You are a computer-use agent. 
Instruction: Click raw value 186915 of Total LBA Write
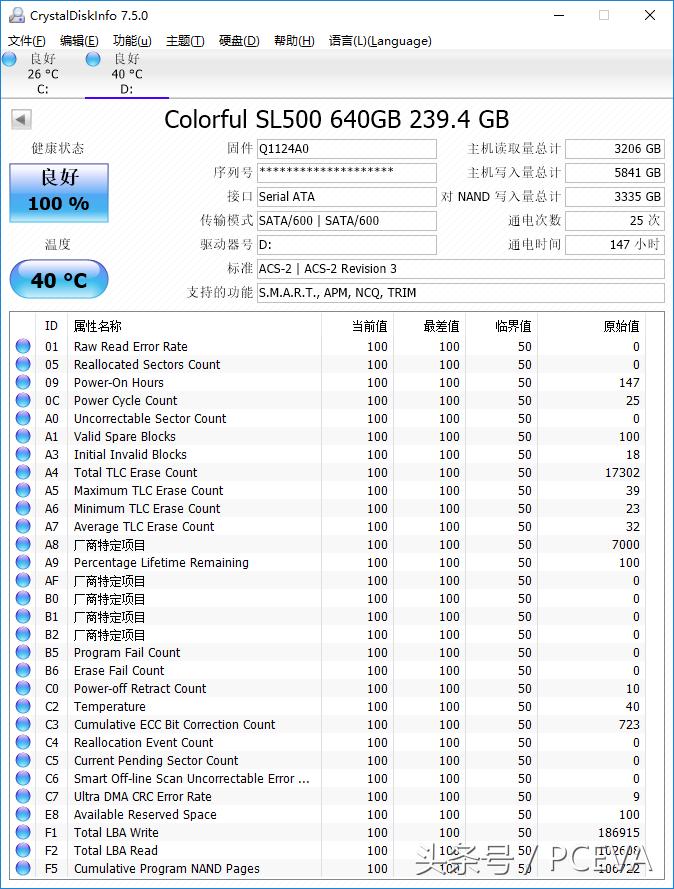619,832
